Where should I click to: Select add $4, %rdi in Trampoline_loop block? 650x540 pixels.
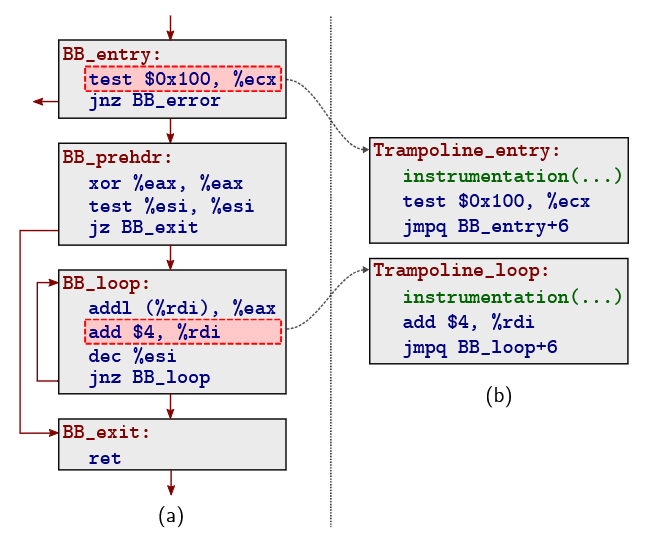(x=469, y=322)
